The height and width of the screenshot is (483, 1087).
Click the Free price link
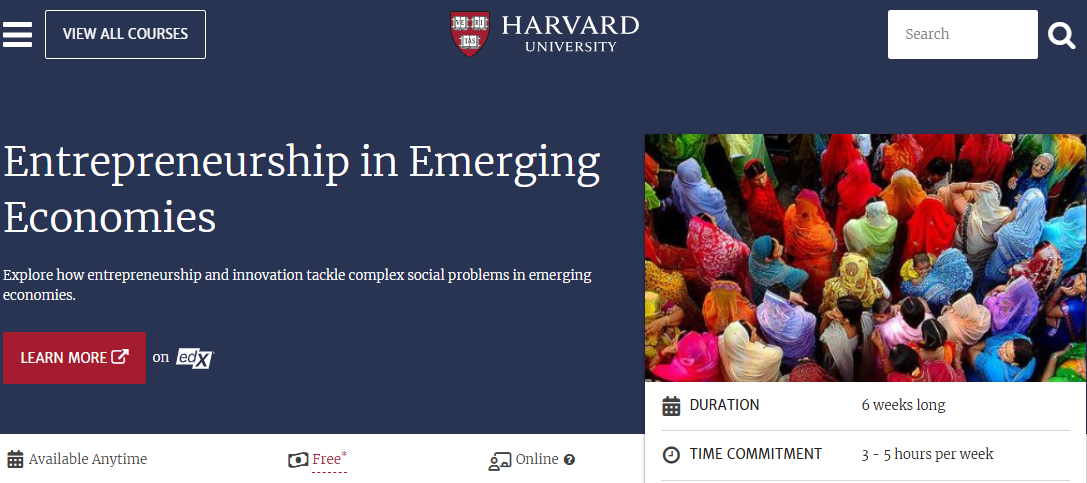pyautogui.click(x=327, y=460)
